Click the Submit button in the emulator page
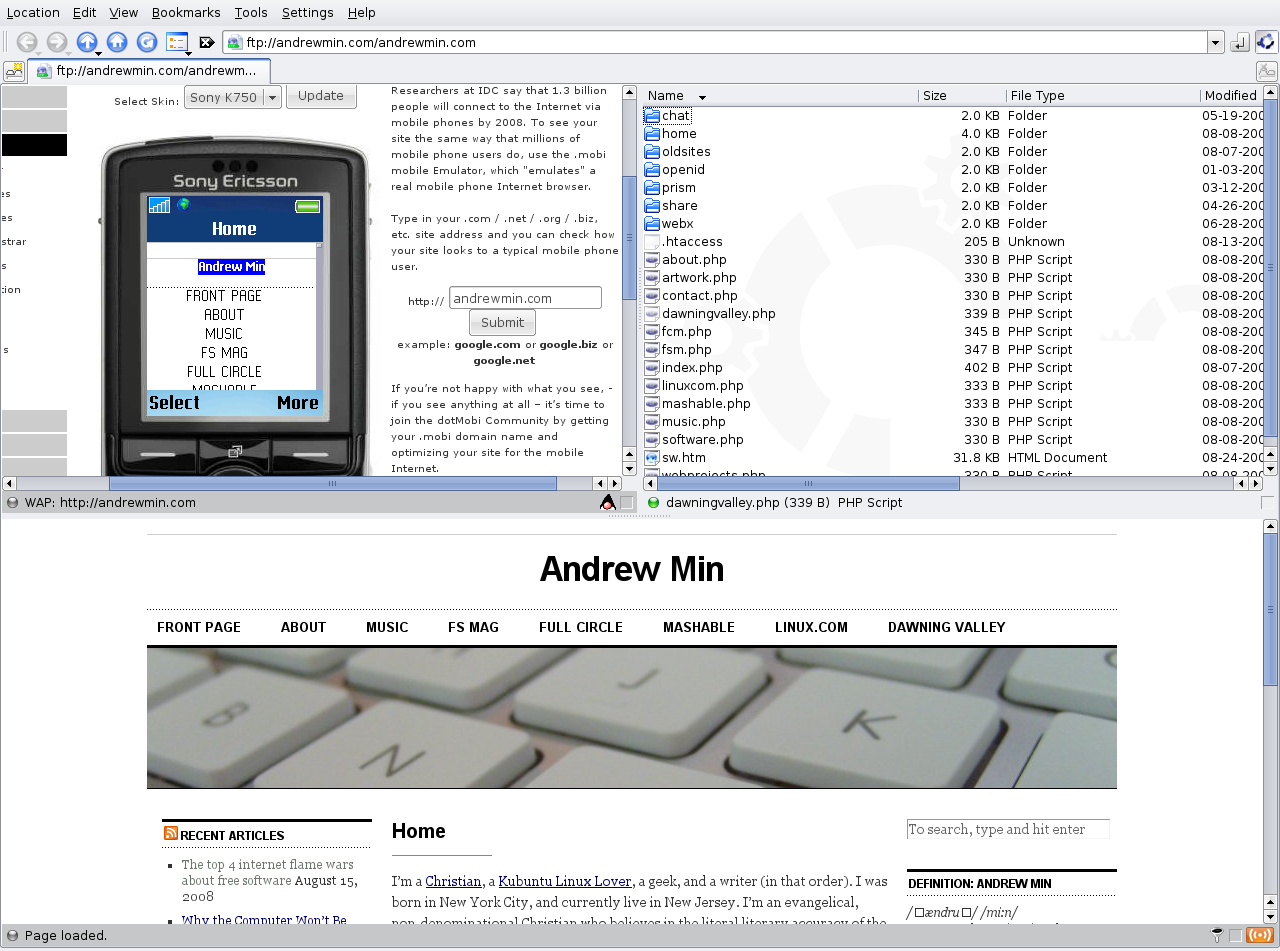1280x951 pixels. tap(502, 322)
